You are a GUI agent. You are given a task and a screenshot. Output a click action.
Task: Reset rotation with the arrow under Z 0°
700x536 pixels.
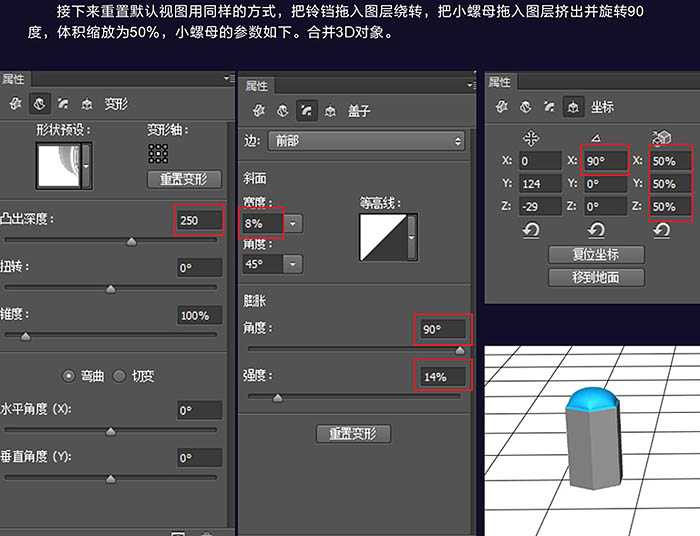[x=596, y=230]
